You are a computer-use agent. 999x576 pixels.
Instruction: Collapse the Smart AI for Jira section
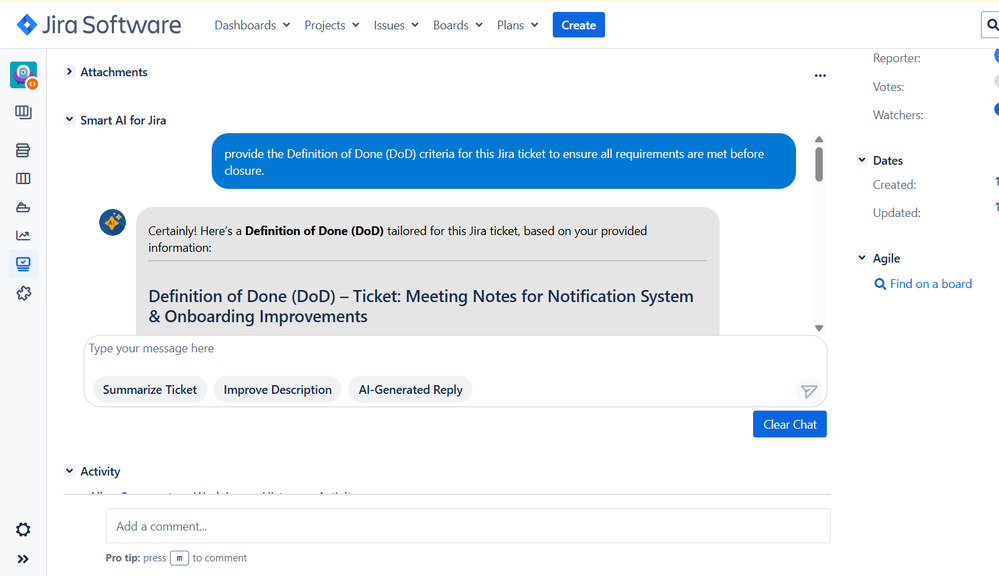[69, 120]
